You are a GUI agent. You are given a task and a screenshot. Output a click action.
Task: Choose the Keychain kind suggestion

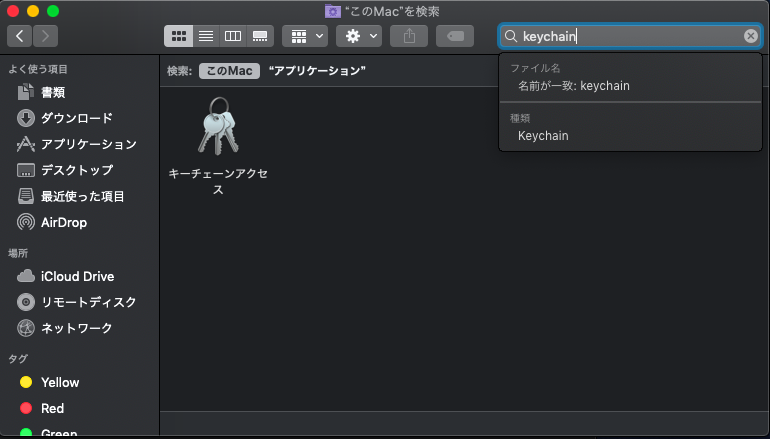pos(543,135)
